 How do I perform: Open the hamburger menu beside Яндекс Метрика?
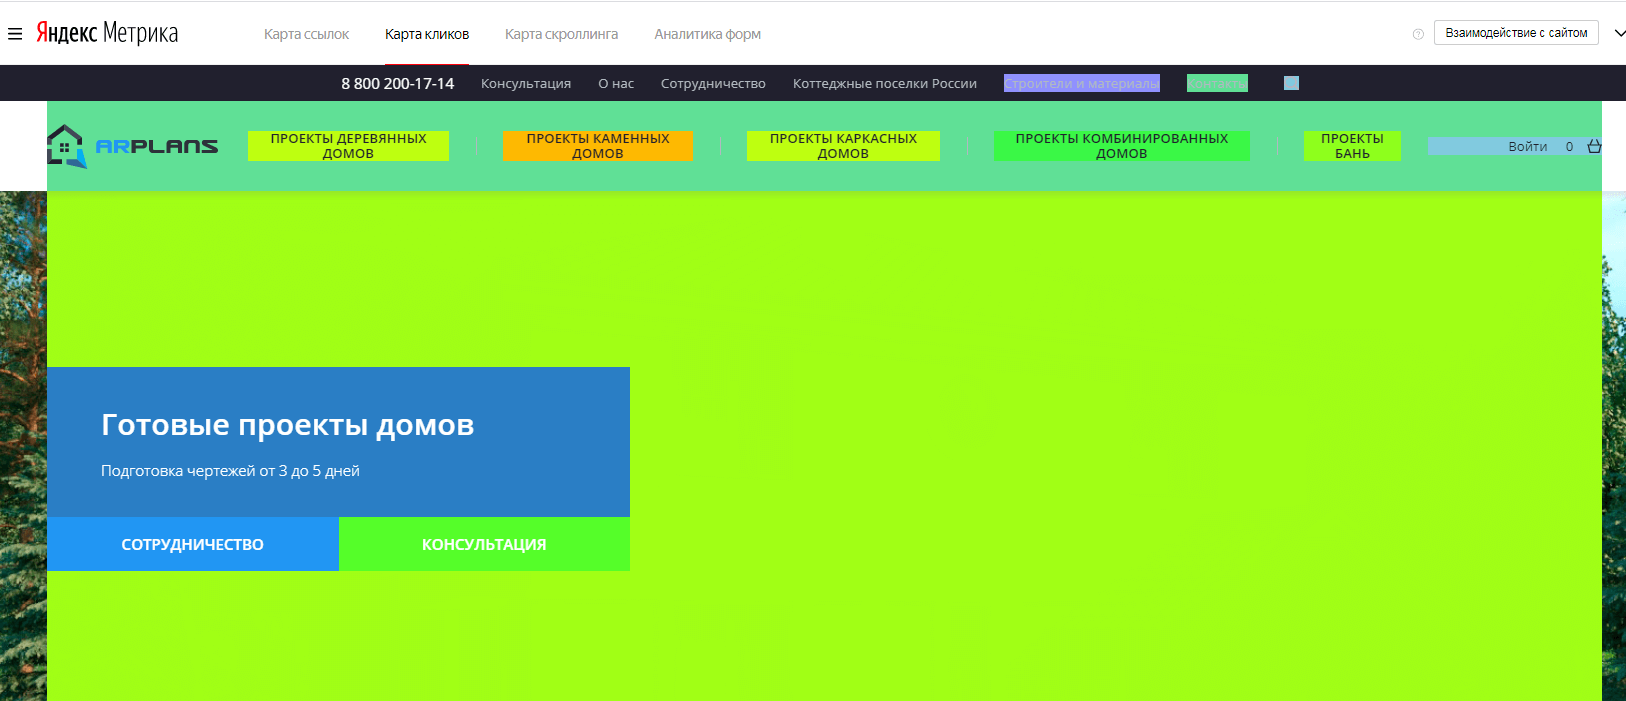(x=15, y=34)
